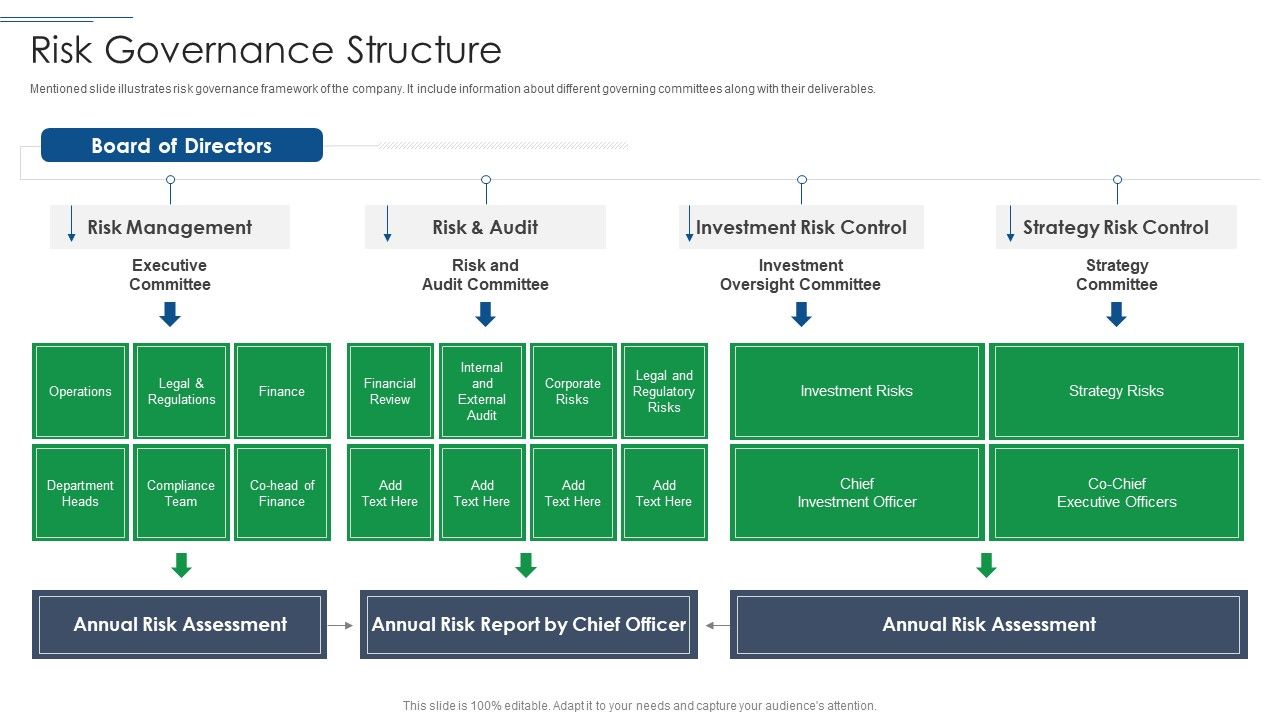The width and height of the screenshot is (1280, 720).
Task: Click the small arrow in Risk Management header
Action: pos(72,224)
